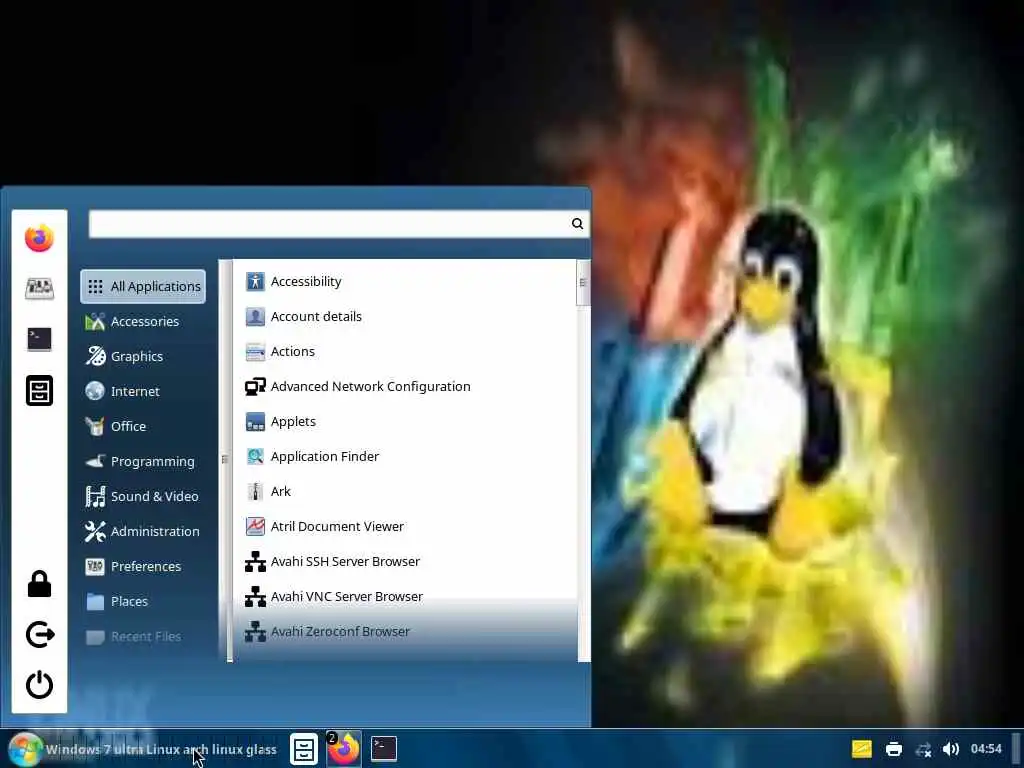Screen dimensions: 1024x768
Task: Click the network disconnected tray icon
Action: [x=923, y=750]
